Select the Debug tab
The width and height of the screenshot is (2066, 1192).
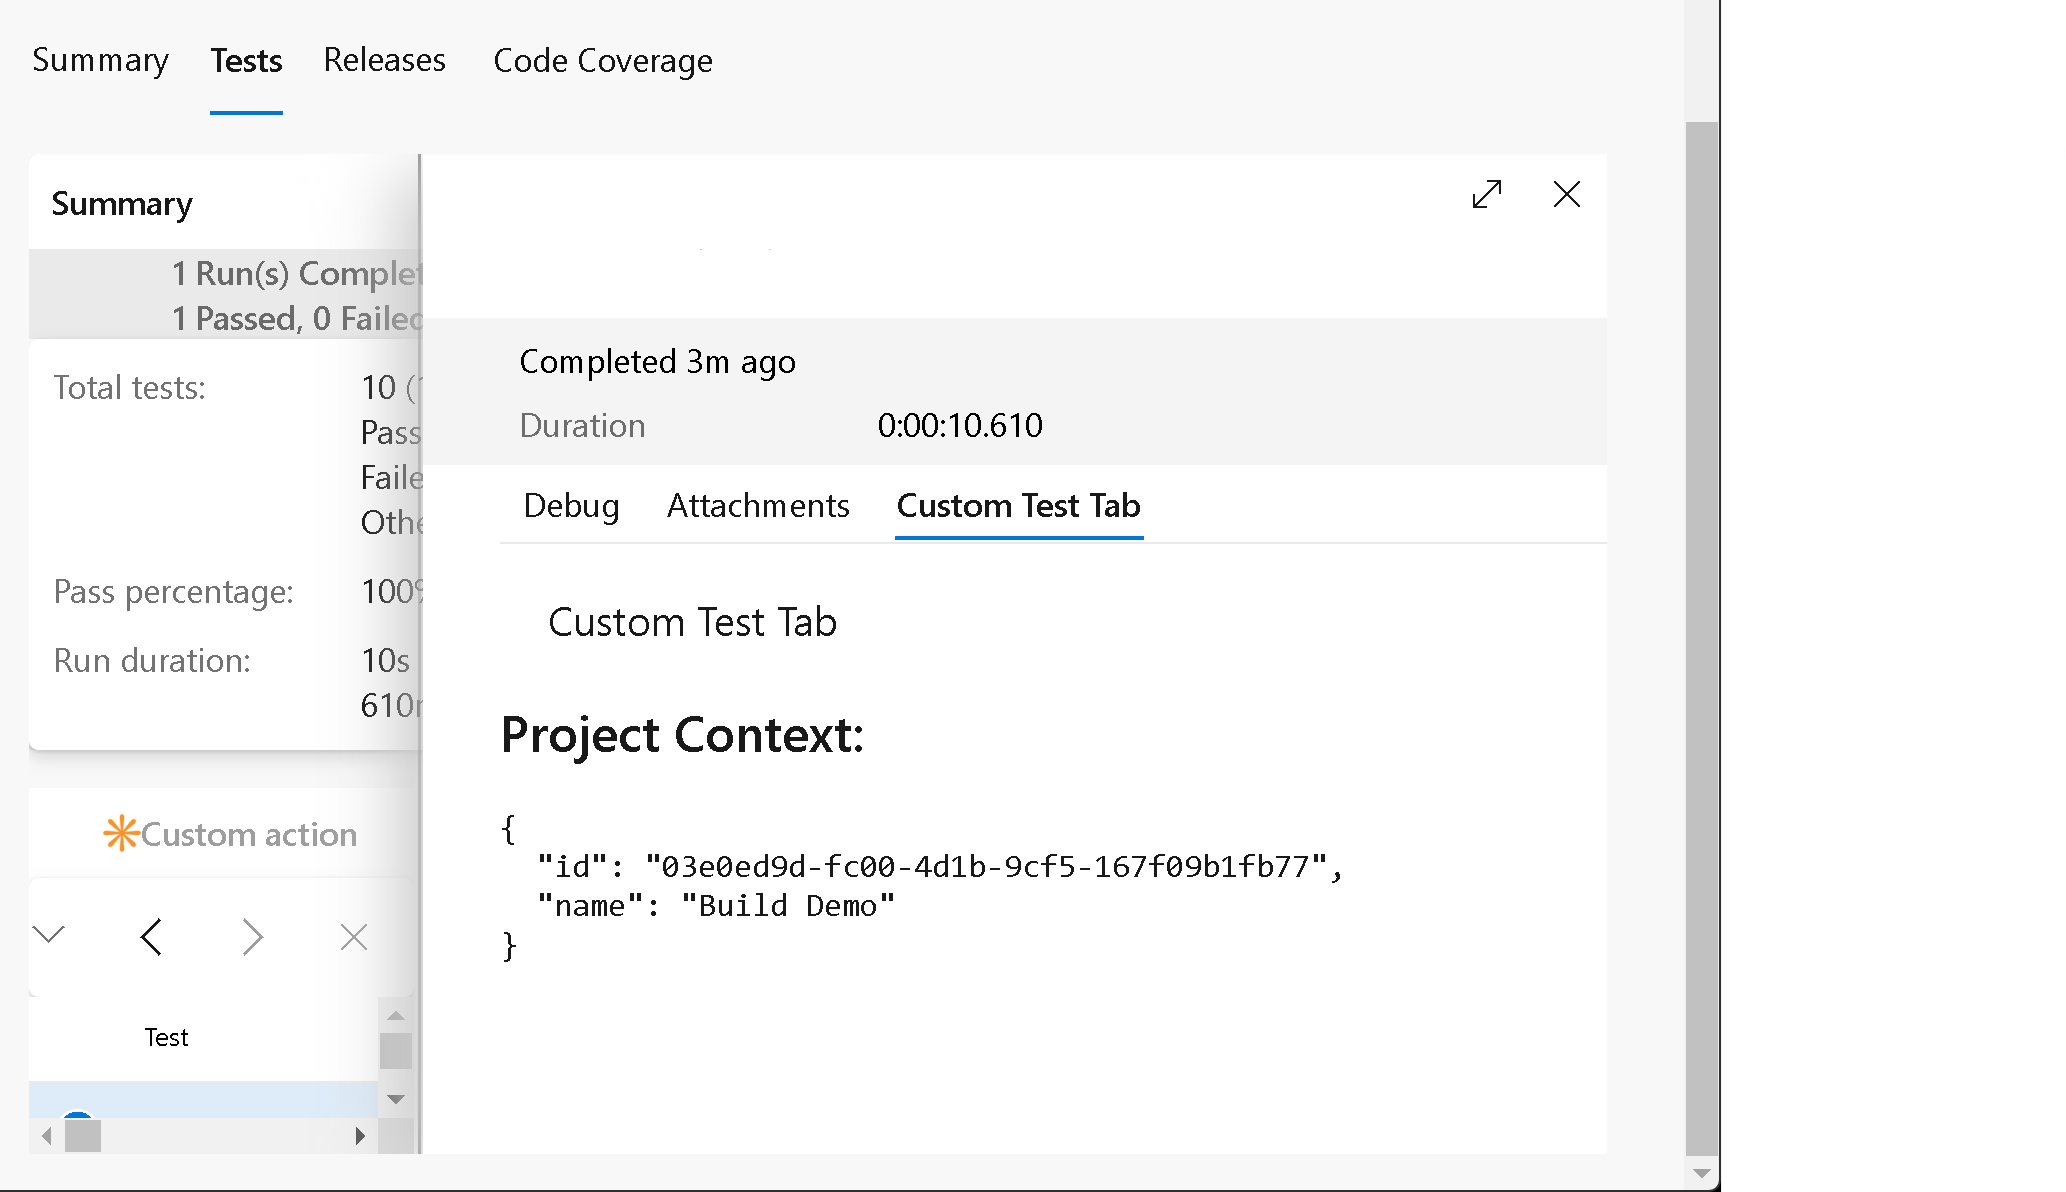(x=569, y=504)
